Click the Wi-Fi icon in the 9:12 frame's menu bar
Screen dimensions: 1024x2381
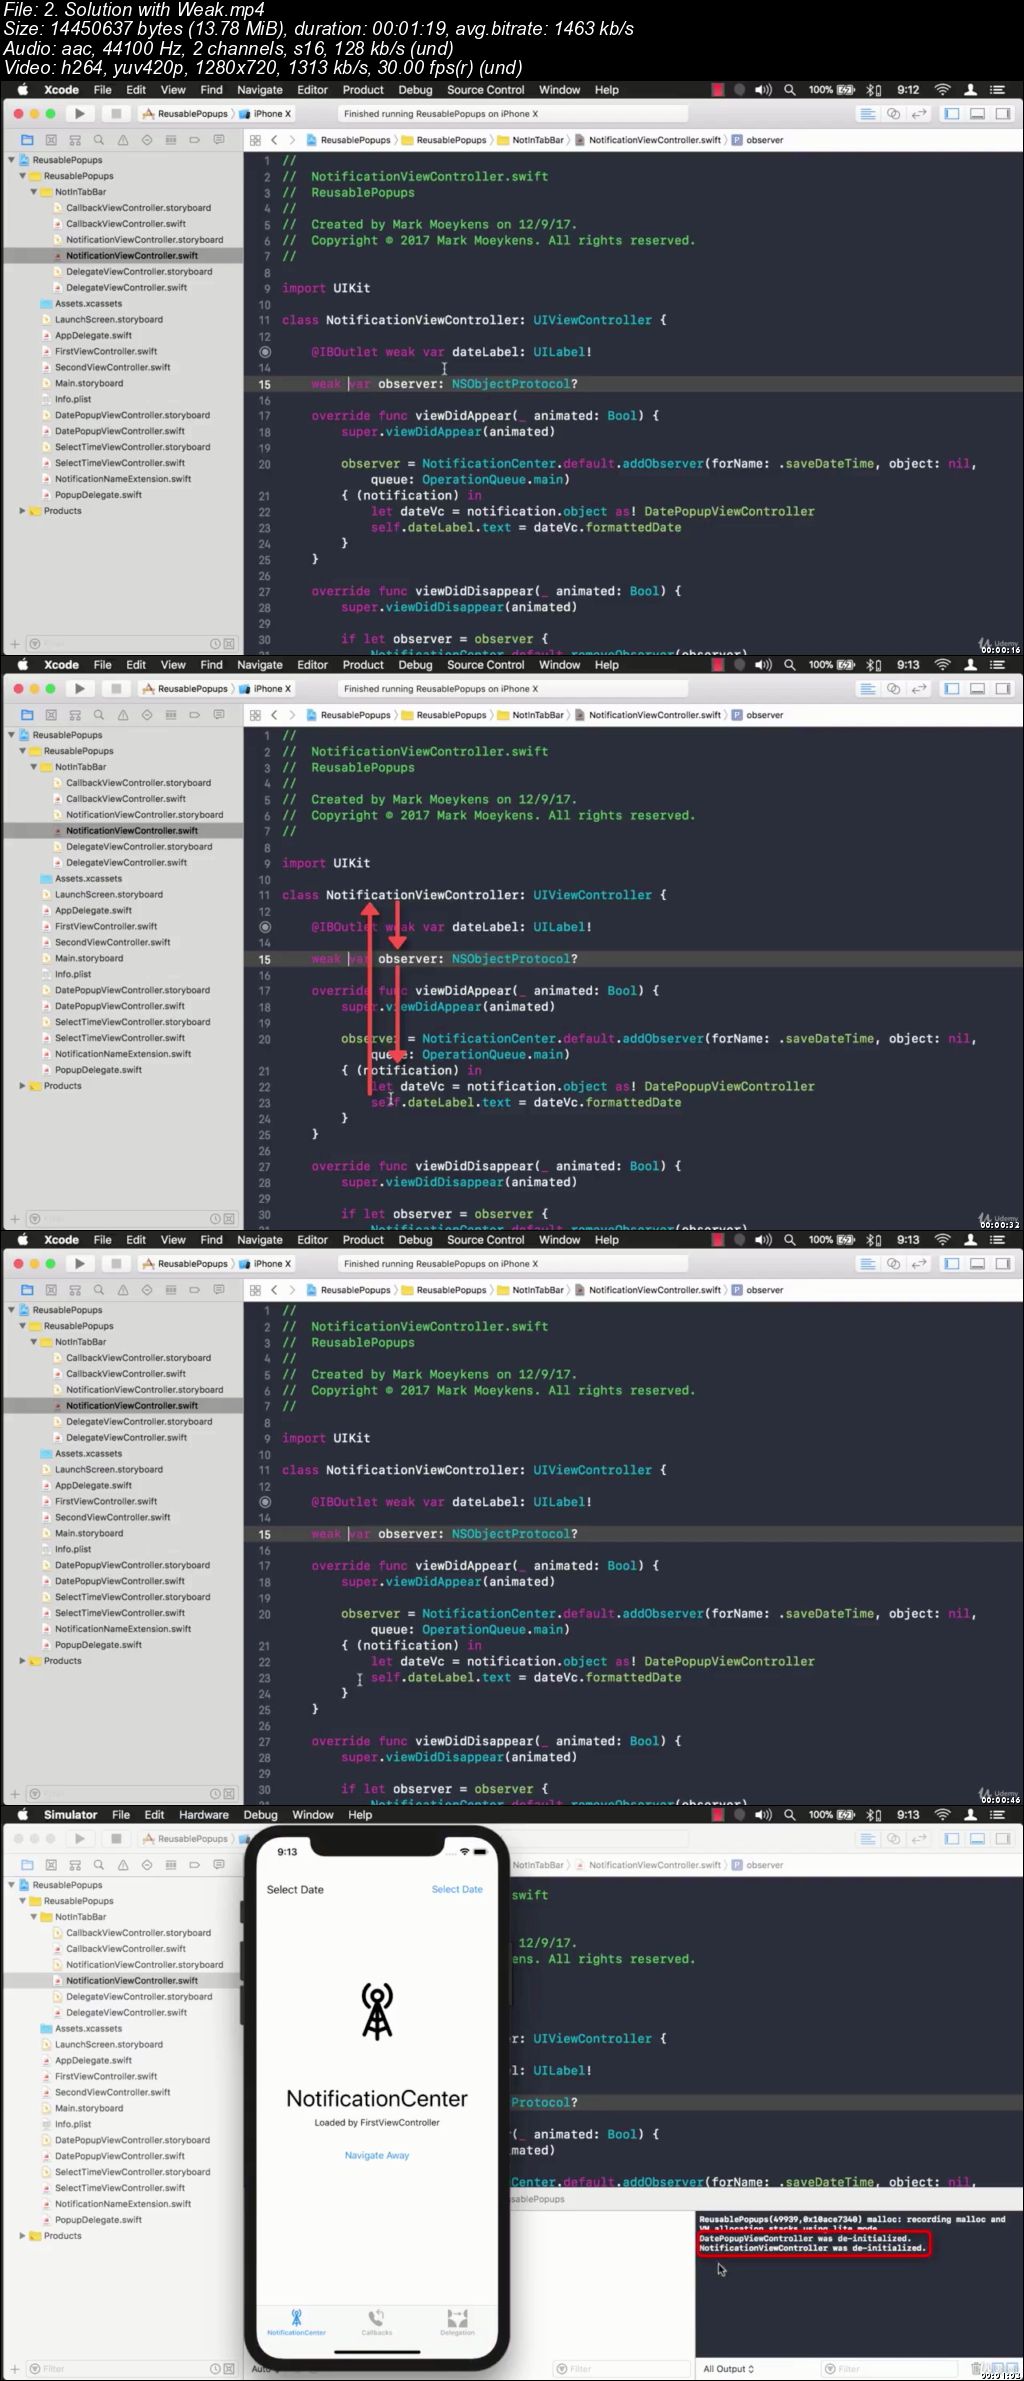click(x=941, y=90)
